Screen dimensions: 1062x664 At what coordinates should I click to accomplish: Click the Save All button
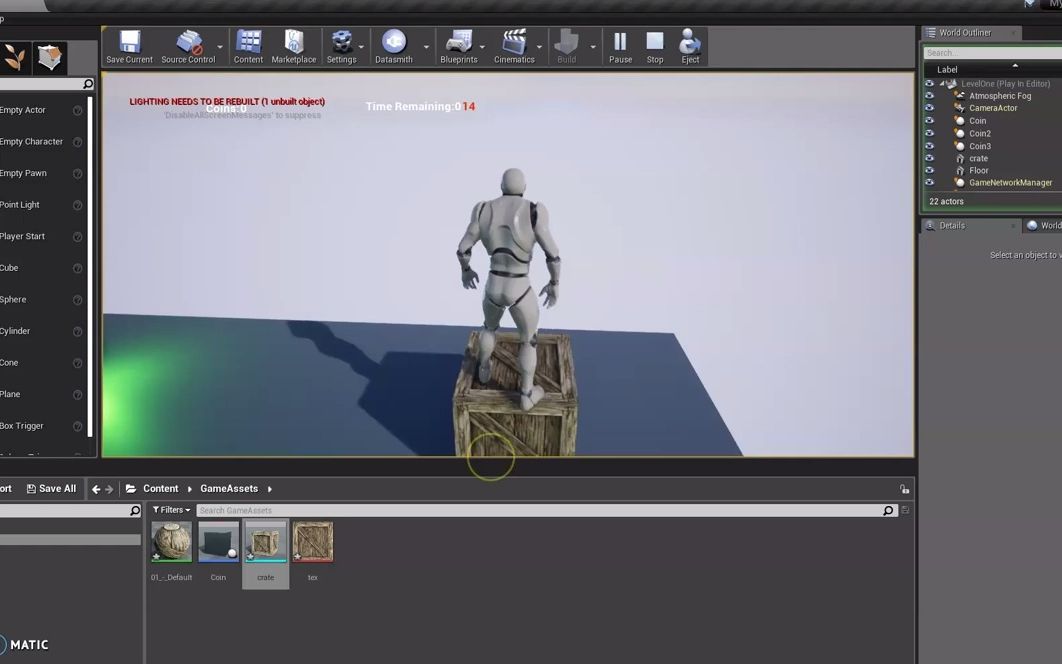pyautogui.click(x=51, y=488)
